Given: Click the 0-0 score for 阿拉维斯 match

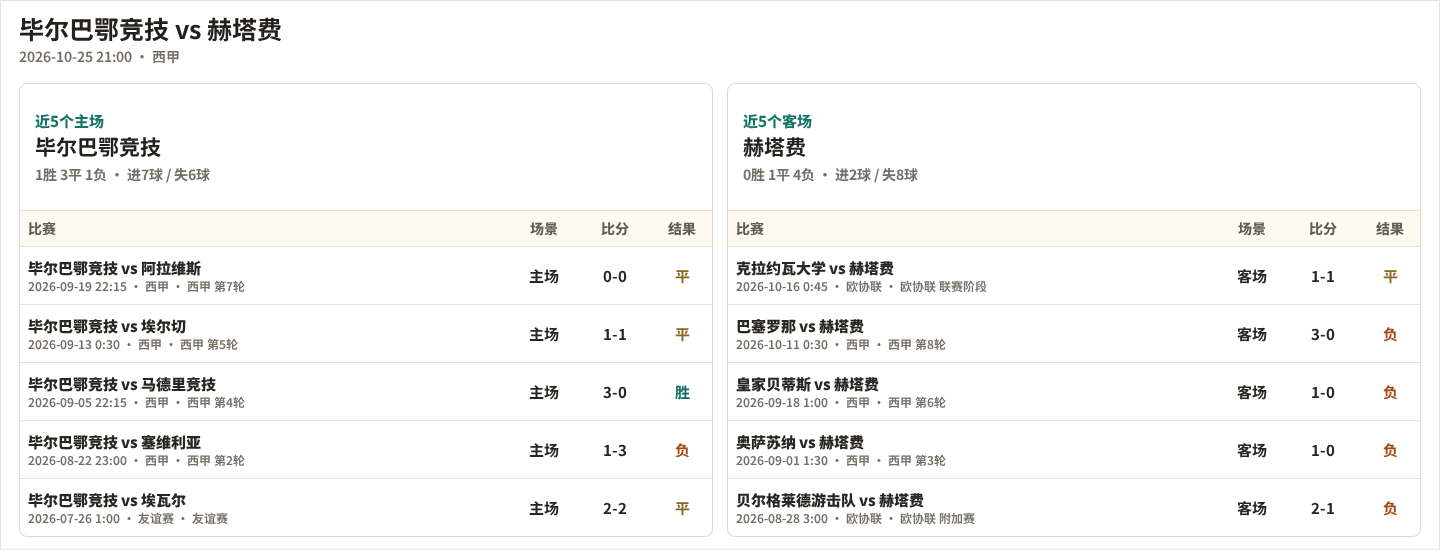Looking at the screenshot, I should [615, 276].
